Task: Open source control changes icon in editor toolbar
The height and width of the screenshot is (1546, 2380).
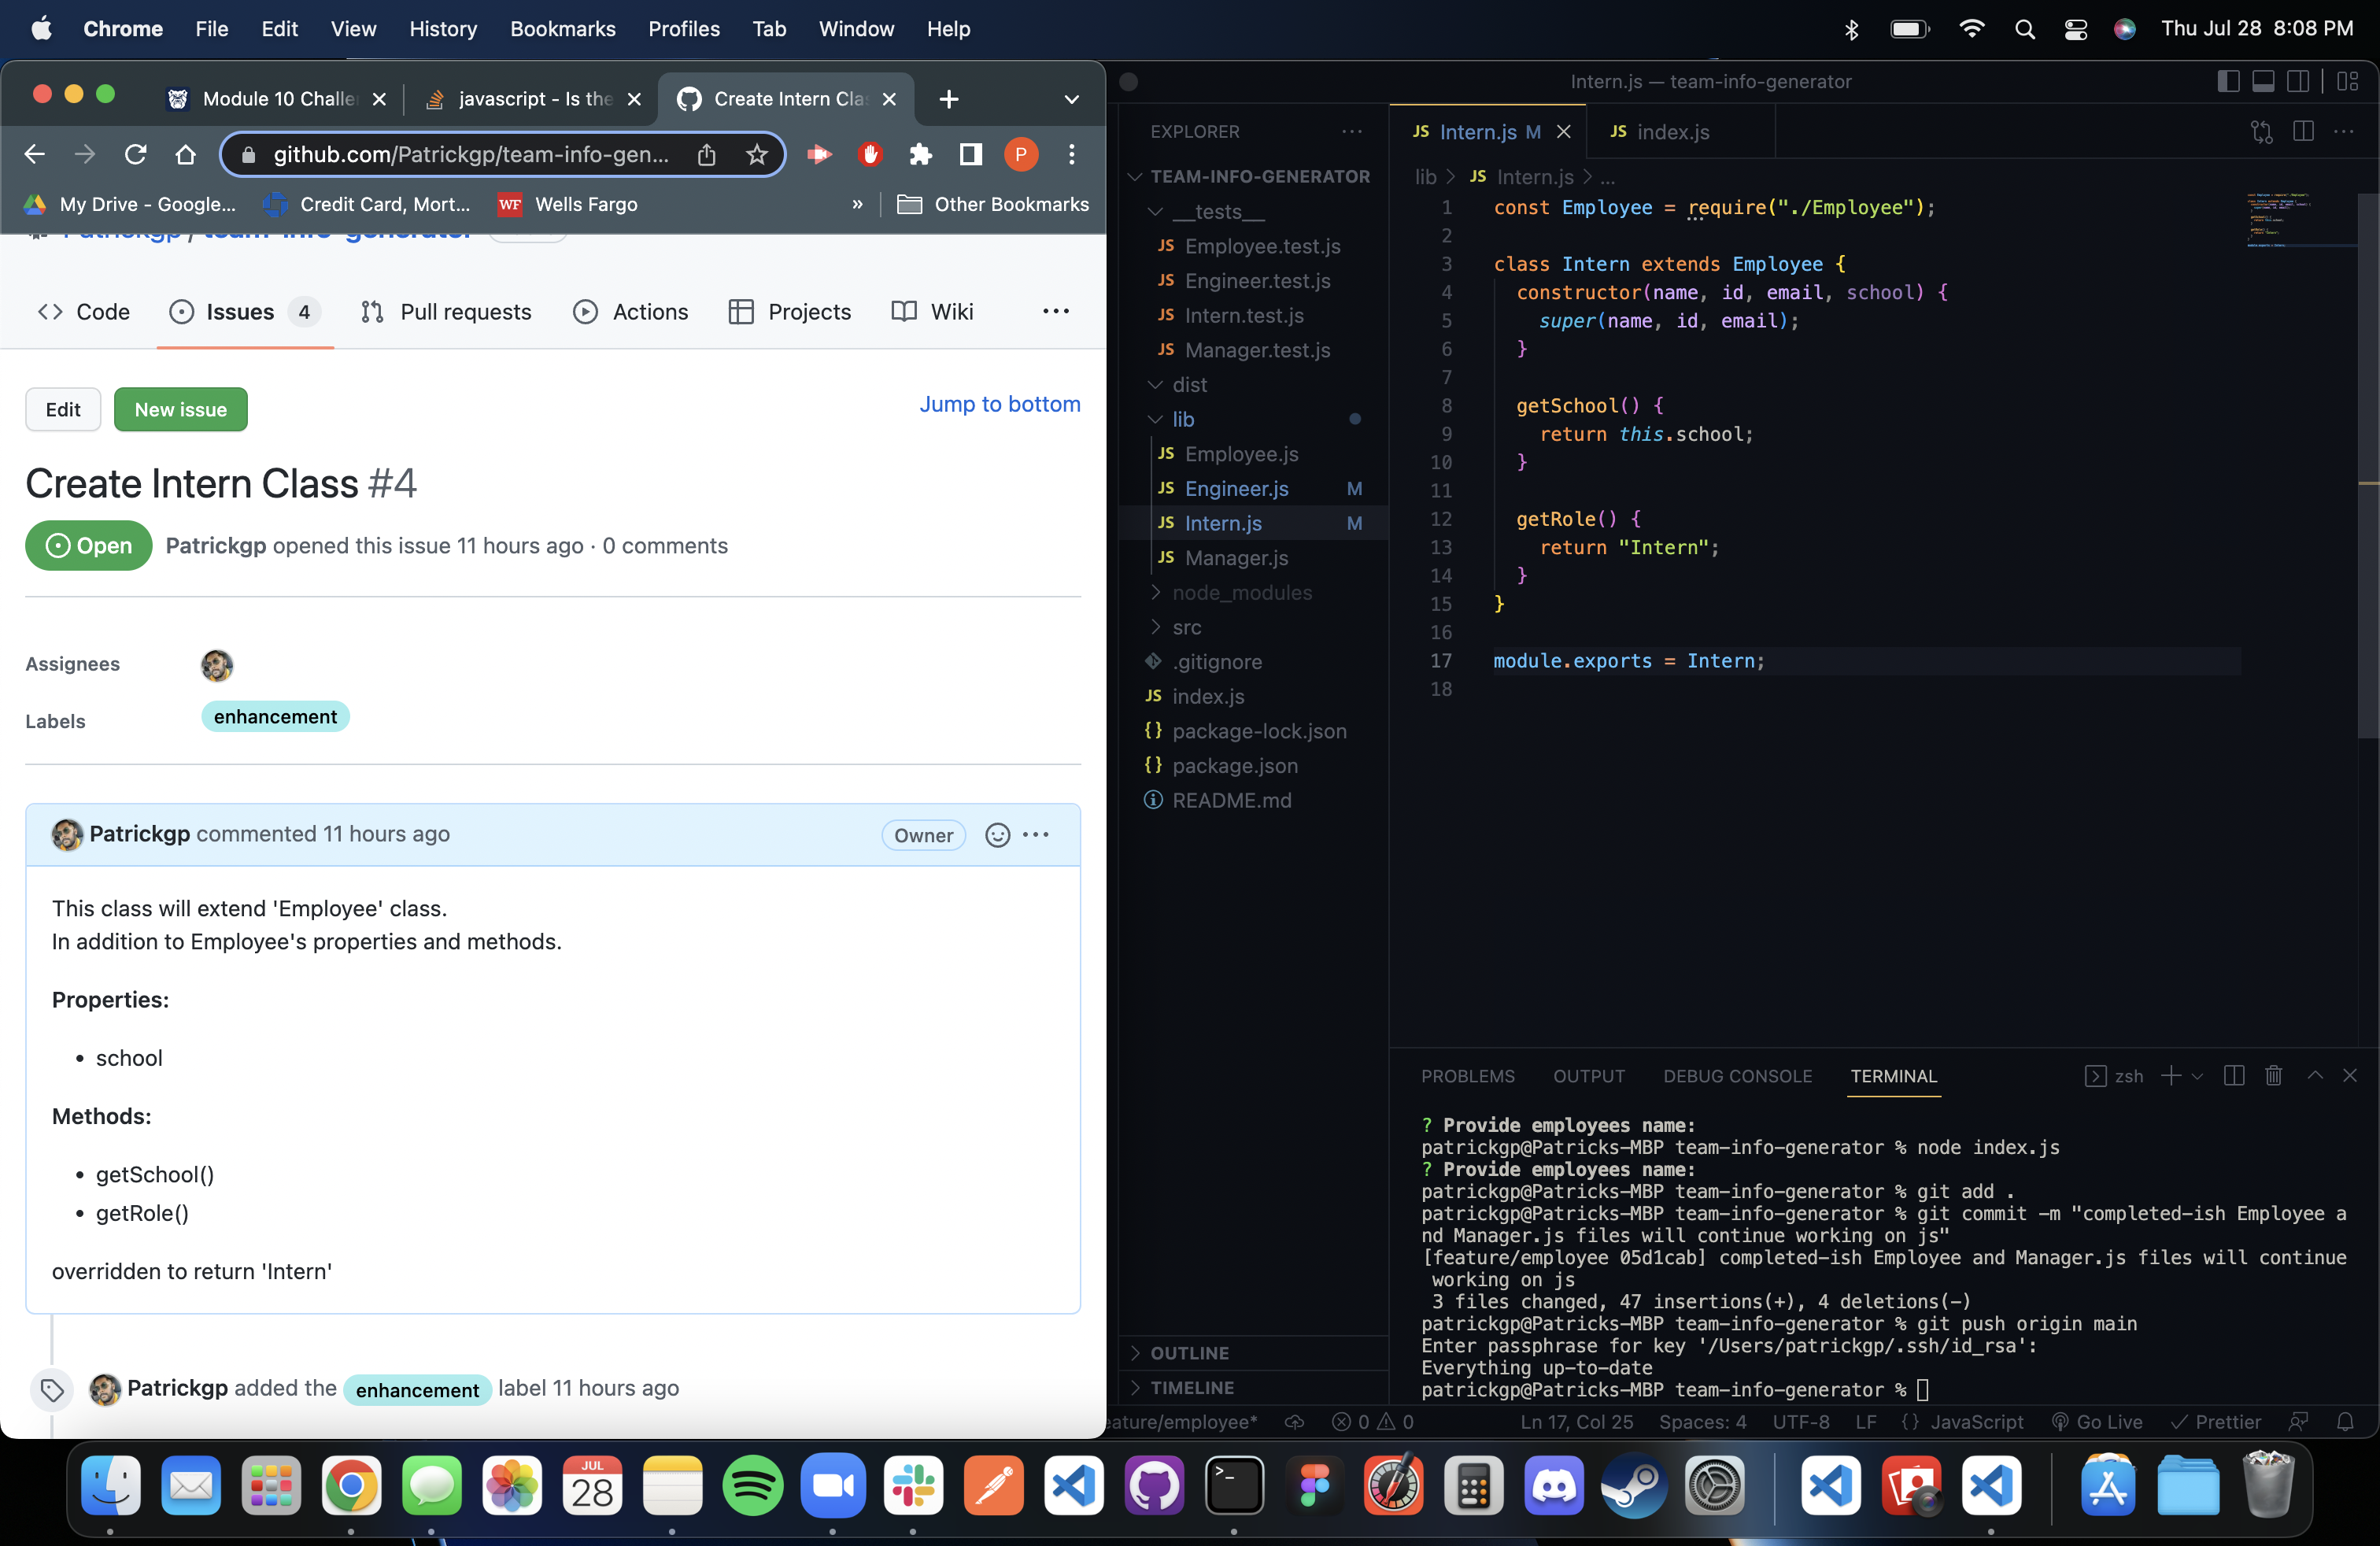Action: 2262,131
